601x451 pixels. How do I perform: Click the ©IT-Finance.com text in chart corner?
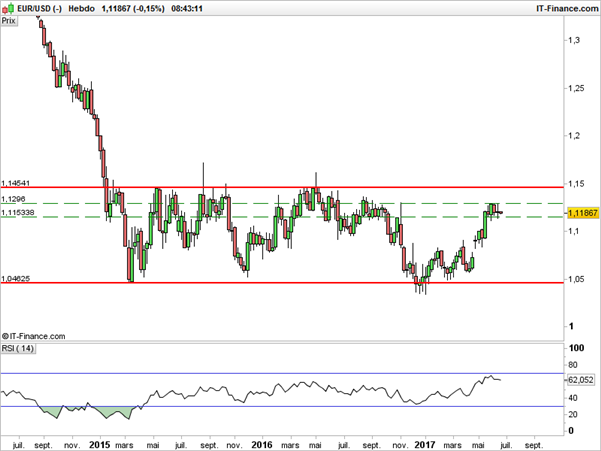(34, 336)
